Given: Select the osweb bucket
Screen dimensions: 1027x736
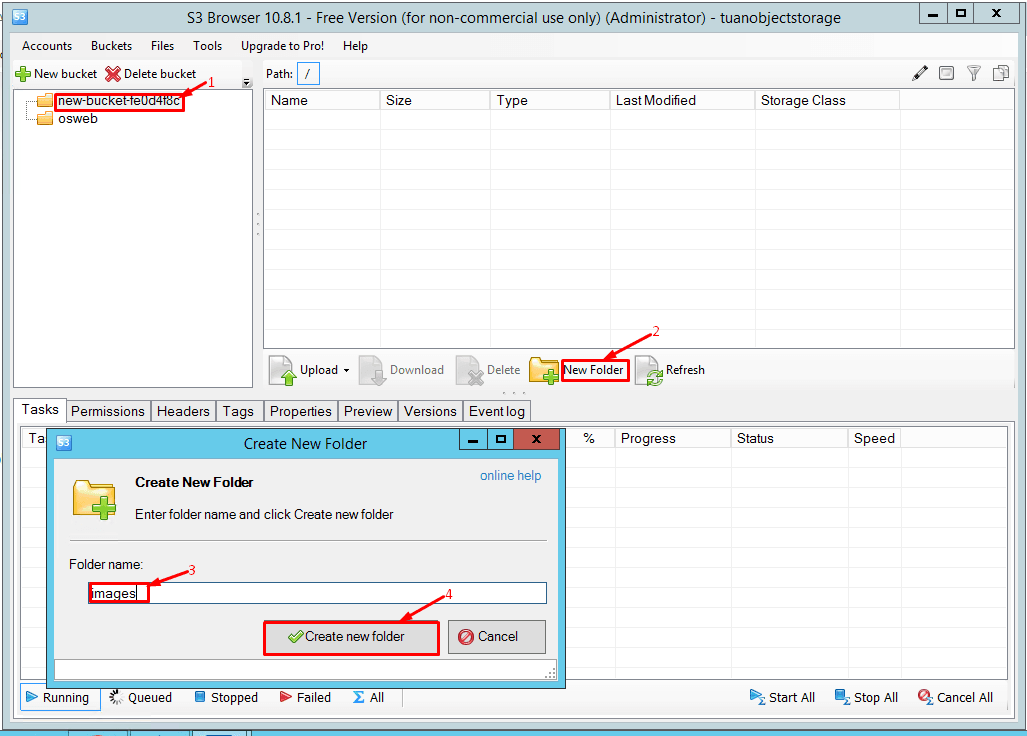Looking at the screenshot, I should click(x=78, y=119).
